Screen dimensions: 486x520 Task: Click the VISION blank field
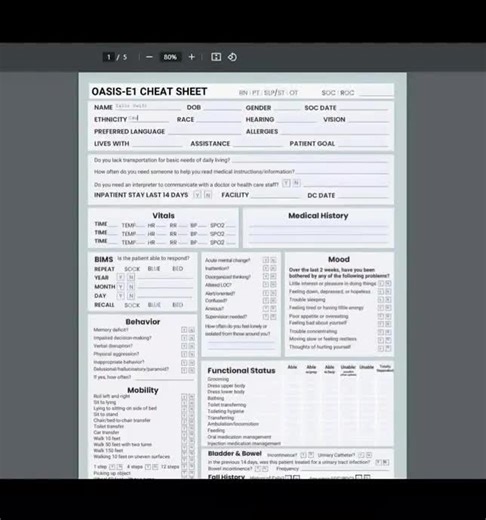pyautogui.click(x=368, y=119)
